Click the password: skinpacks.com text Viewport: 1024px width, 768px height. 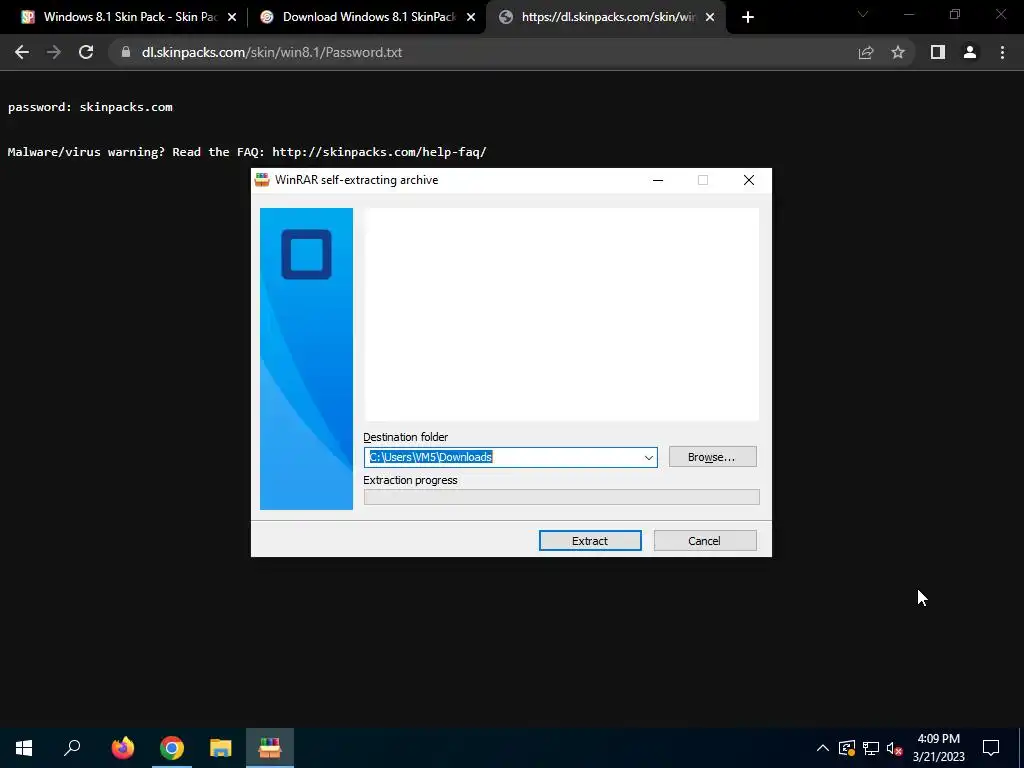tap(90, 107)
